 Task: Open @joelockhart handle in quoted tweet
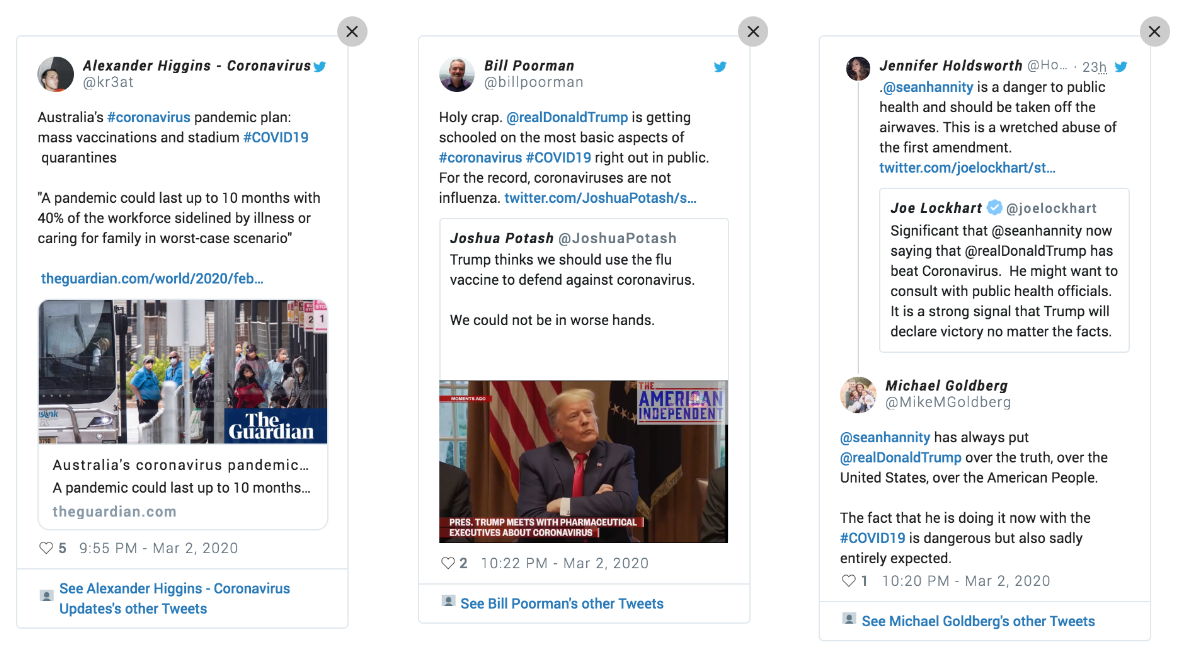click(x=1051, y=208)
